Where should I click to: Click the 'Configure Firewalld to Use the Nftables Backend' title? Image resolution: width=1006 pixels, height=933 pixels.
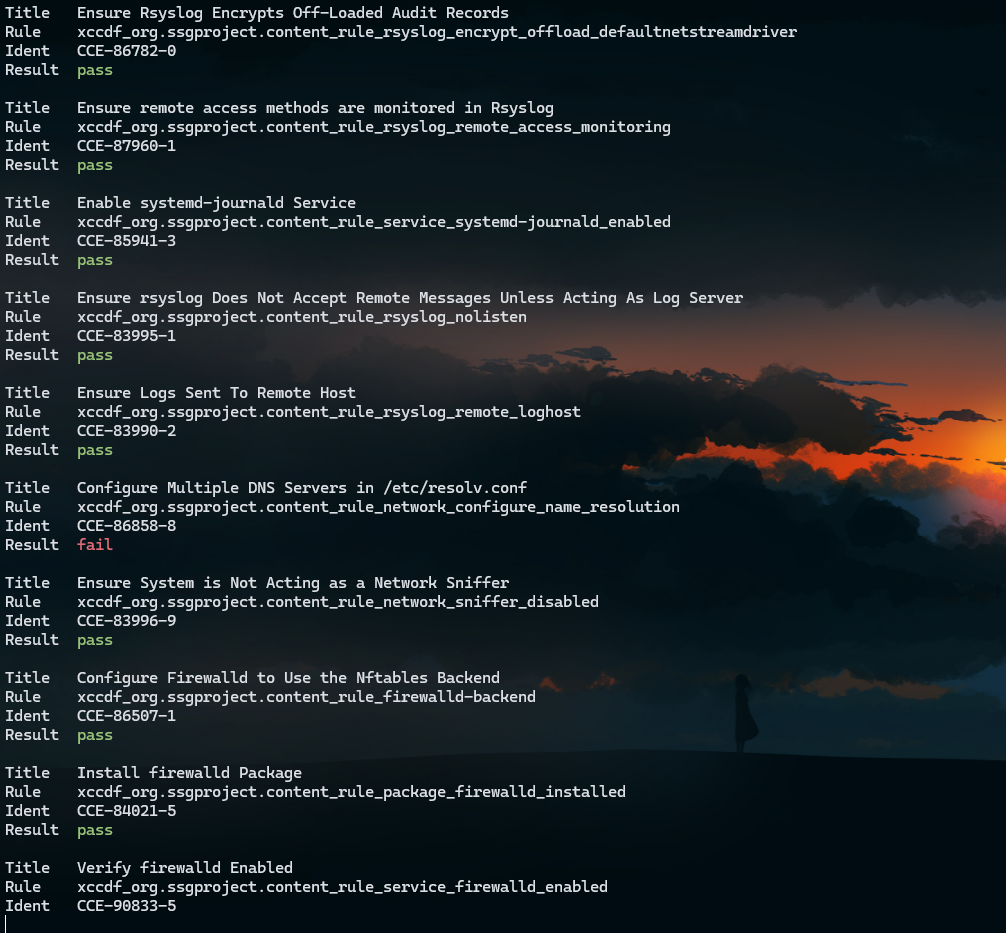pyautogui.click(x=288, y=678)
